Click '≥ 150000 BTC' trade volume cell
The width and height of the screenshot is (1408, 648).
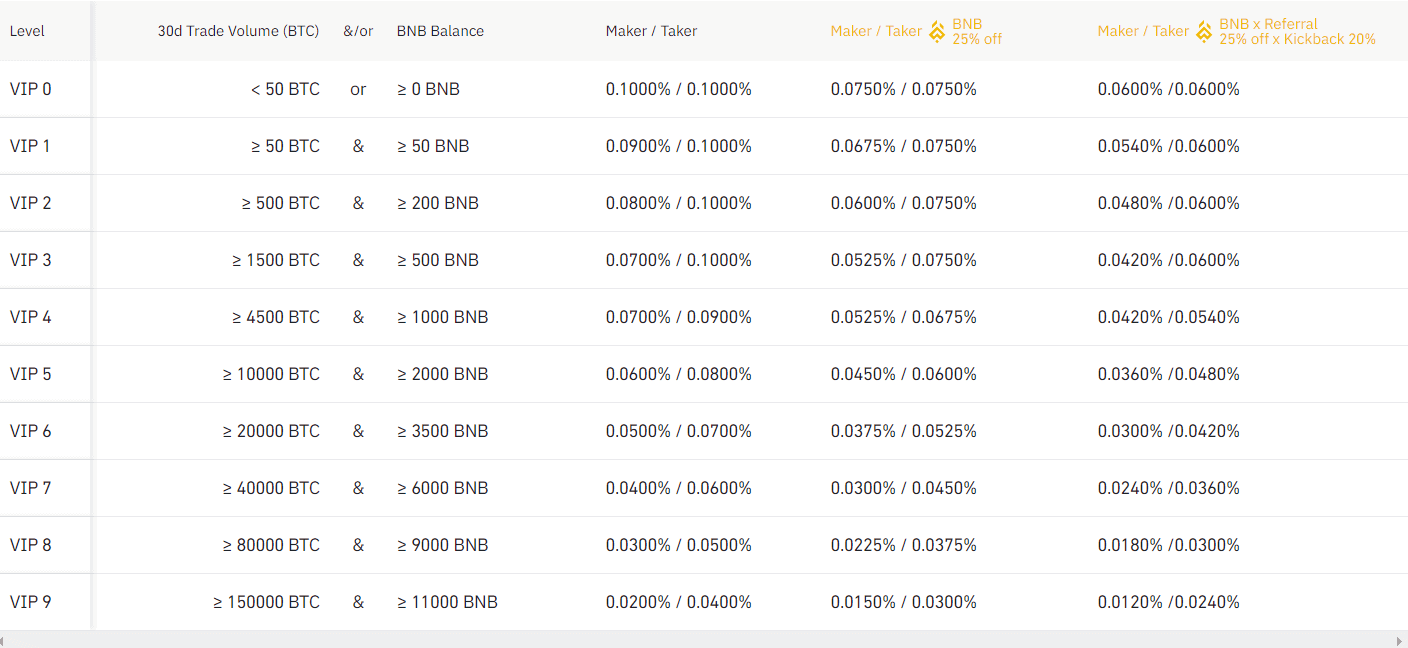pos(266,602)
